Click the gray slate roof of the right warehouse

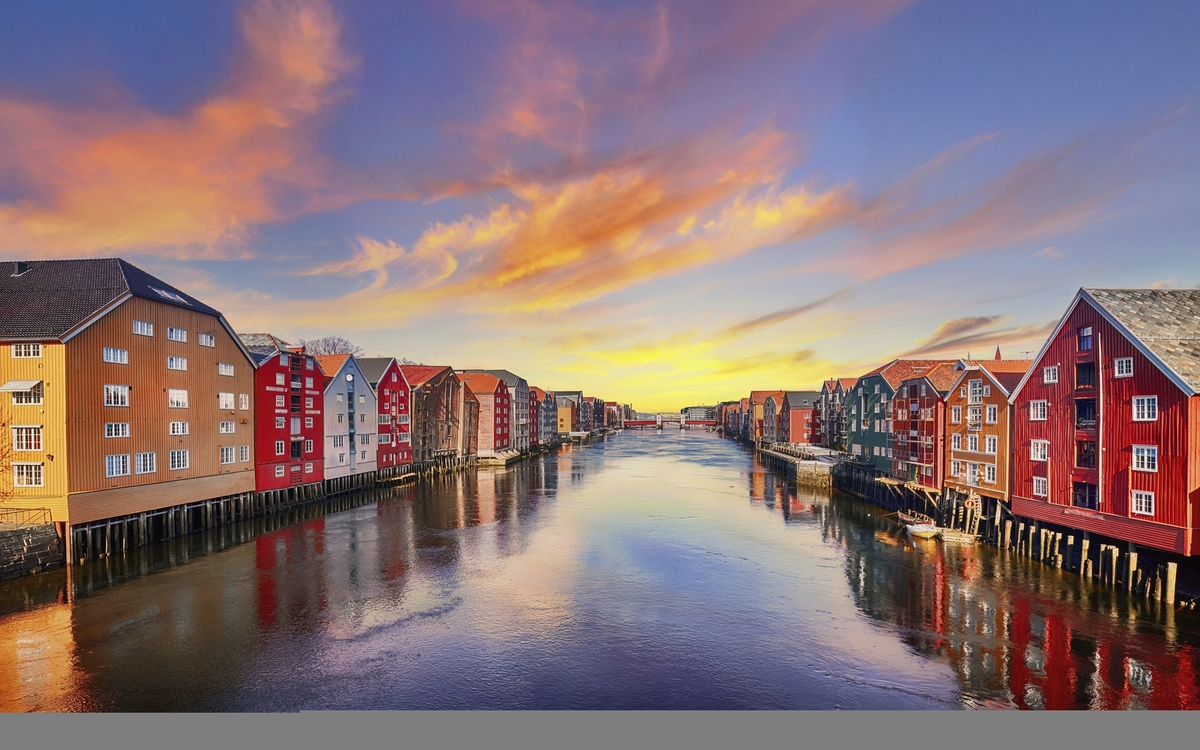tap(1160, 320)
